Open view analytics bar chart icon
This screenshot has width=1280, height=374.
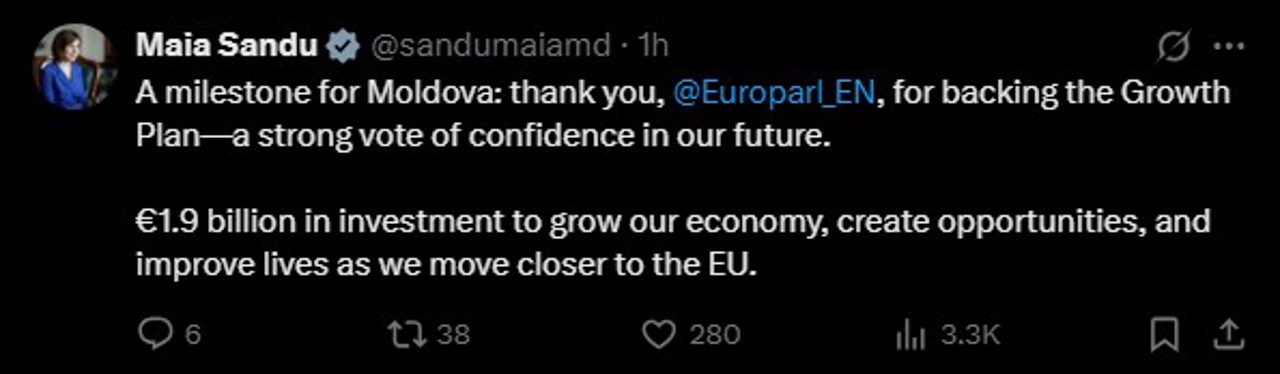910,334
